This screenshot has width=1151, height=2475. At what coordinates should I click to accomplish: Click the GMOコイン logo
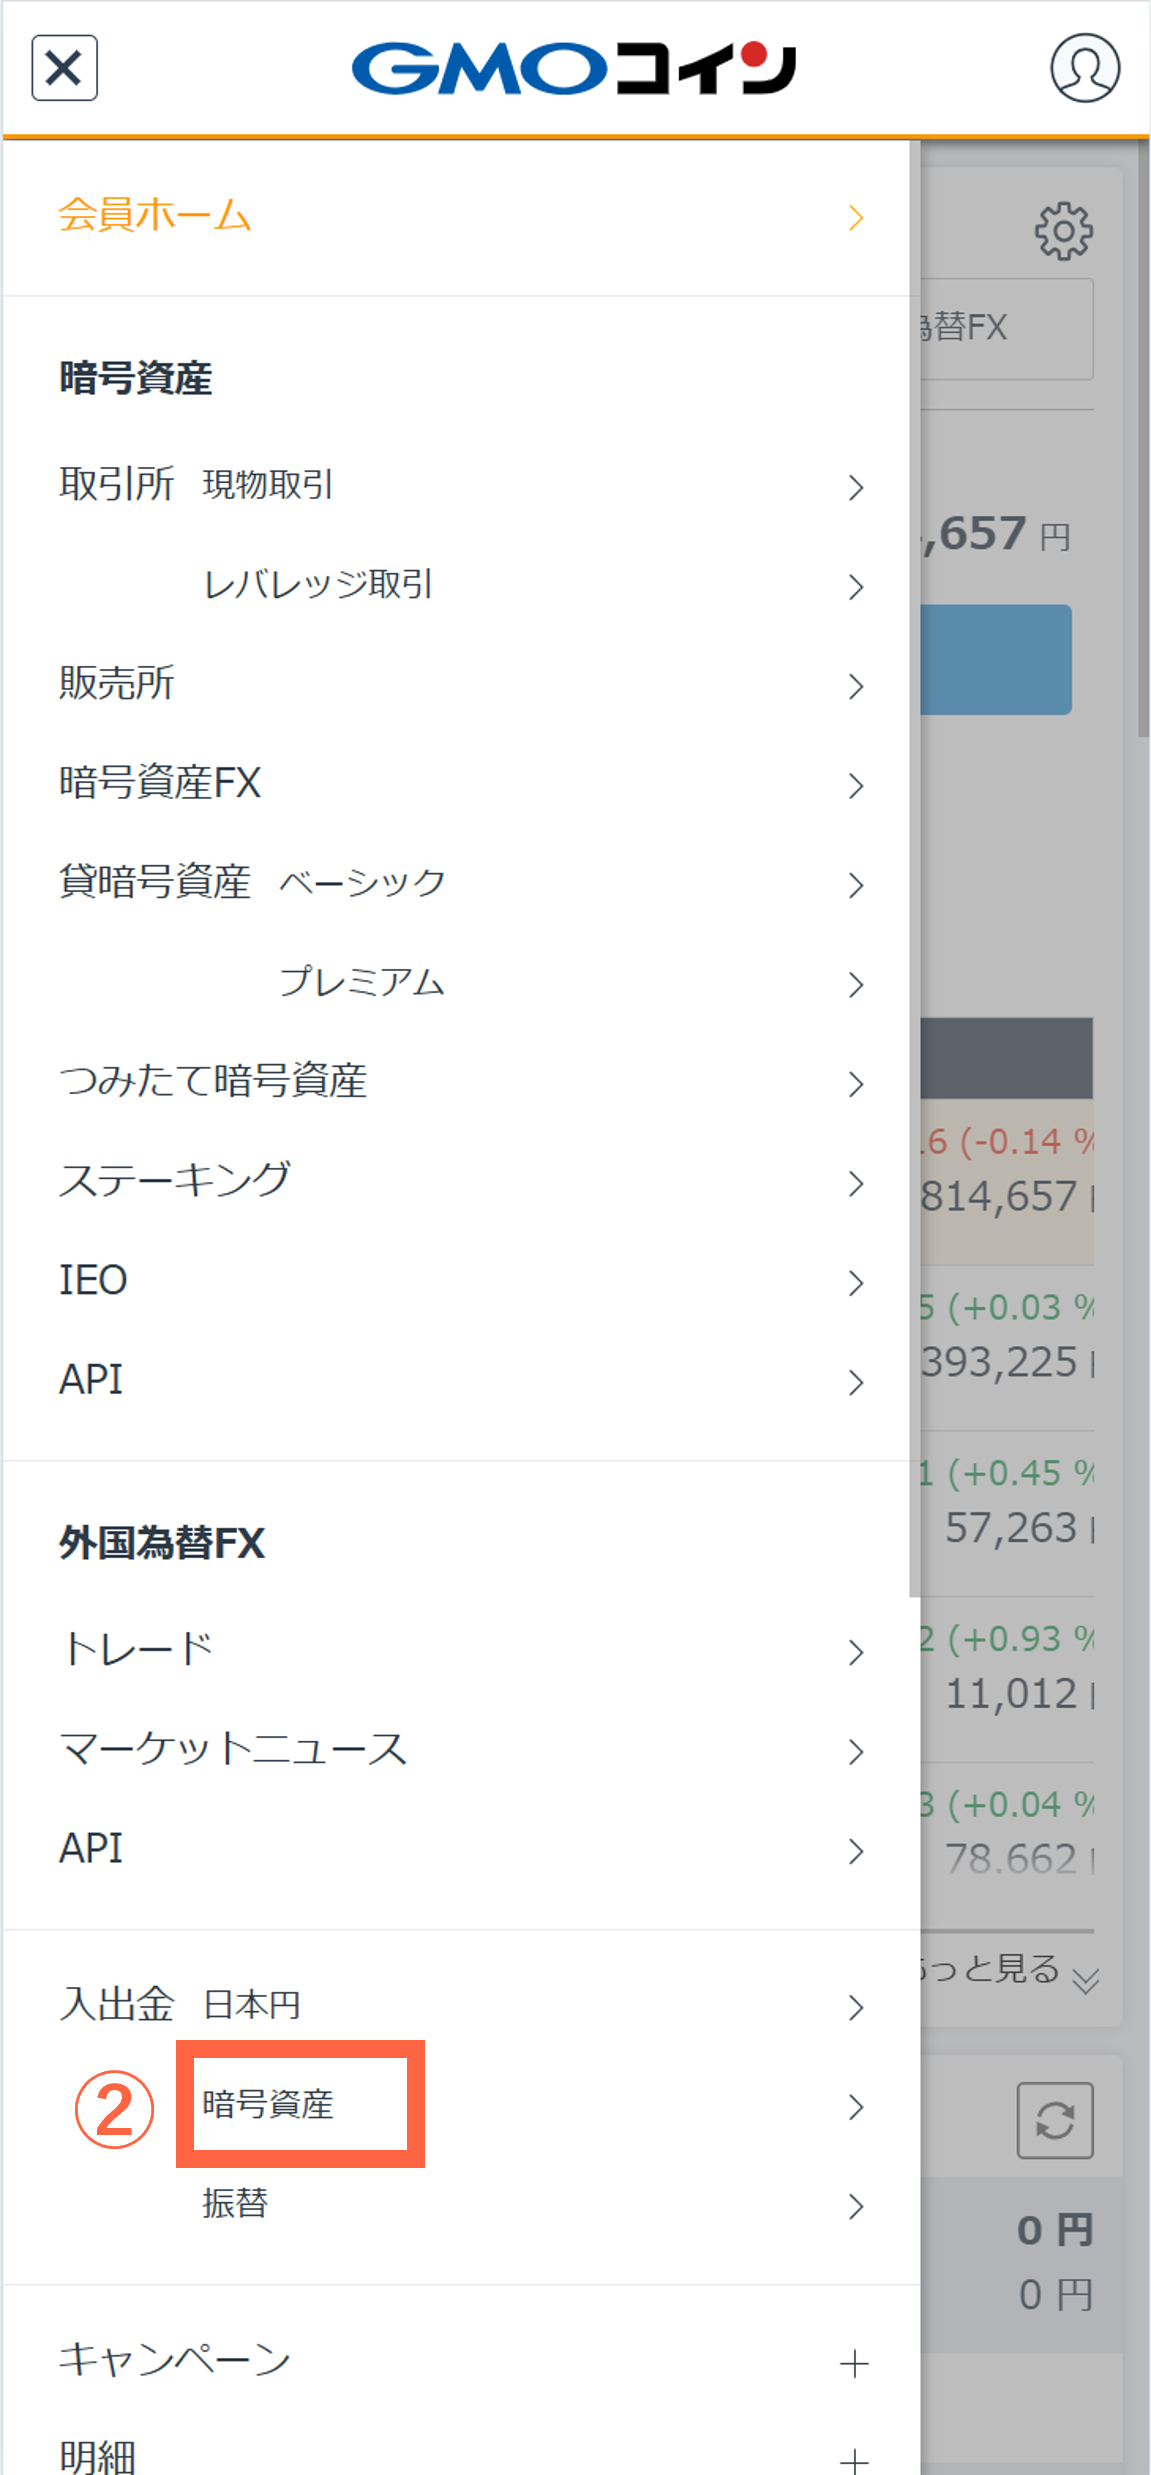(x=573, y=68)
